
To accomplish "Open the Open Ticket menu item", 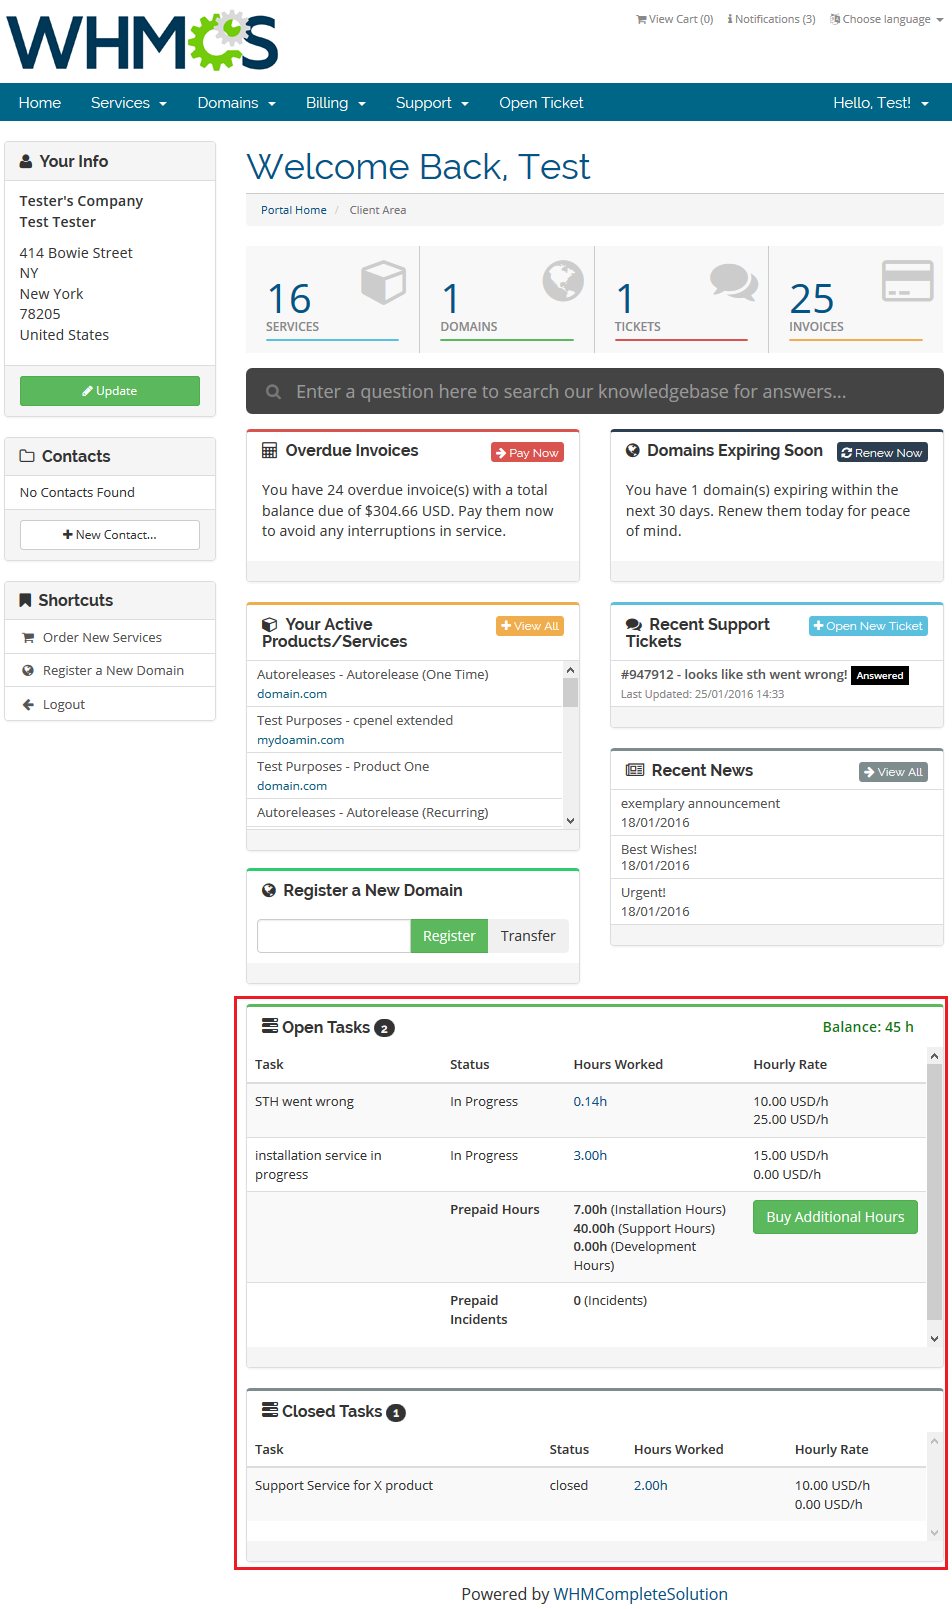I will tap(541, 103).
